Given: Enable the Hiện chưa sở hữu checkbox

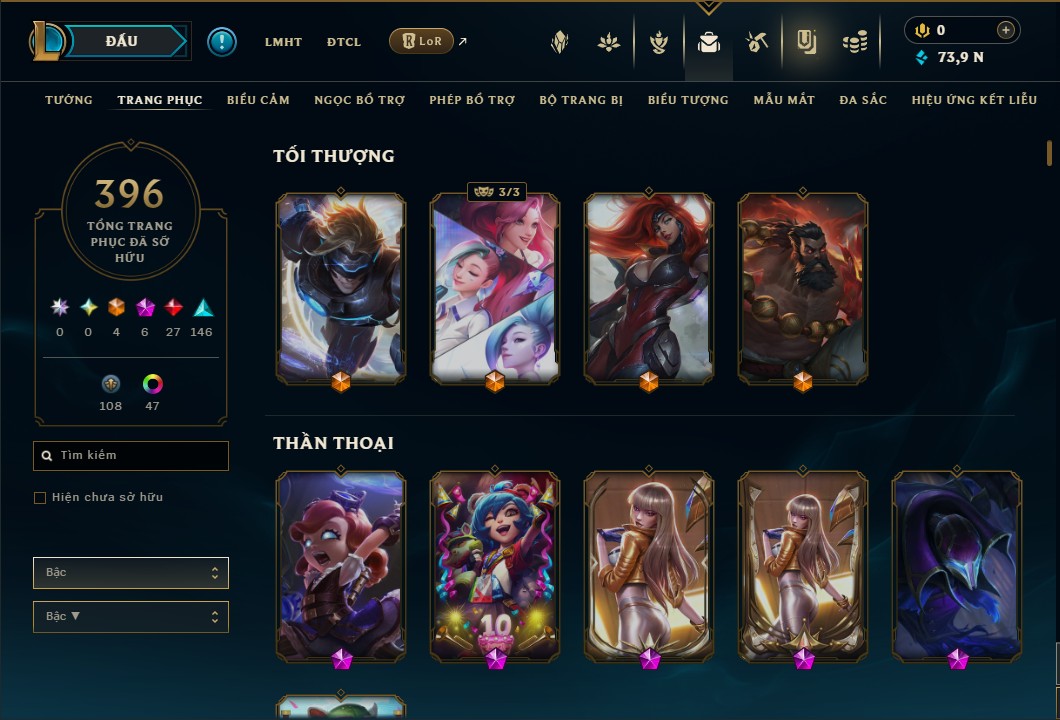Looking at the screenshot, I should click(x=40, y=498).
